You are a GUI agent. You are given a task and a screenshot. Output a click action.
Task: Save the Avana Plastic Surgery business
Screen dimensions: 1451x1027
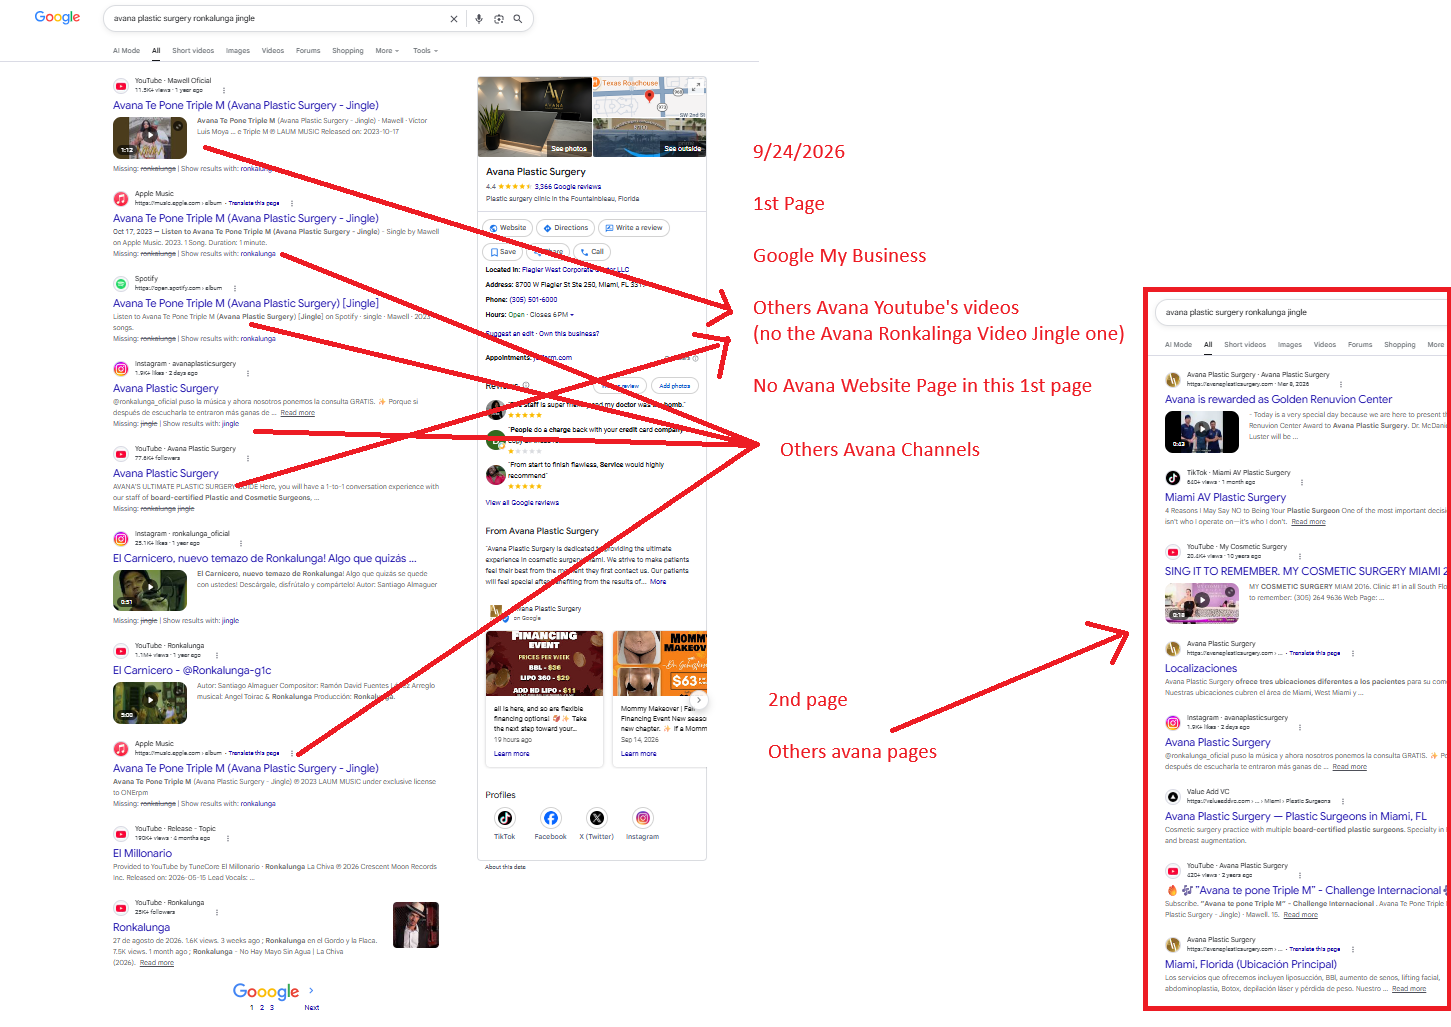(x=503, y=252)
